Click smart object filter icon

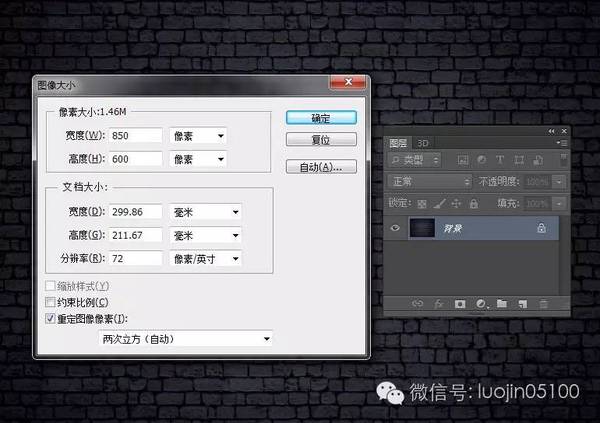(x=538, y=160)
